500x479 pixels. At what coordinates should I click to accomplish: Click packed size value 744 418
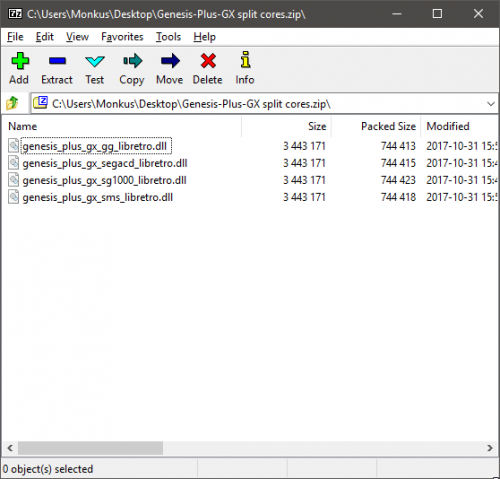click(x=398, y=197)
